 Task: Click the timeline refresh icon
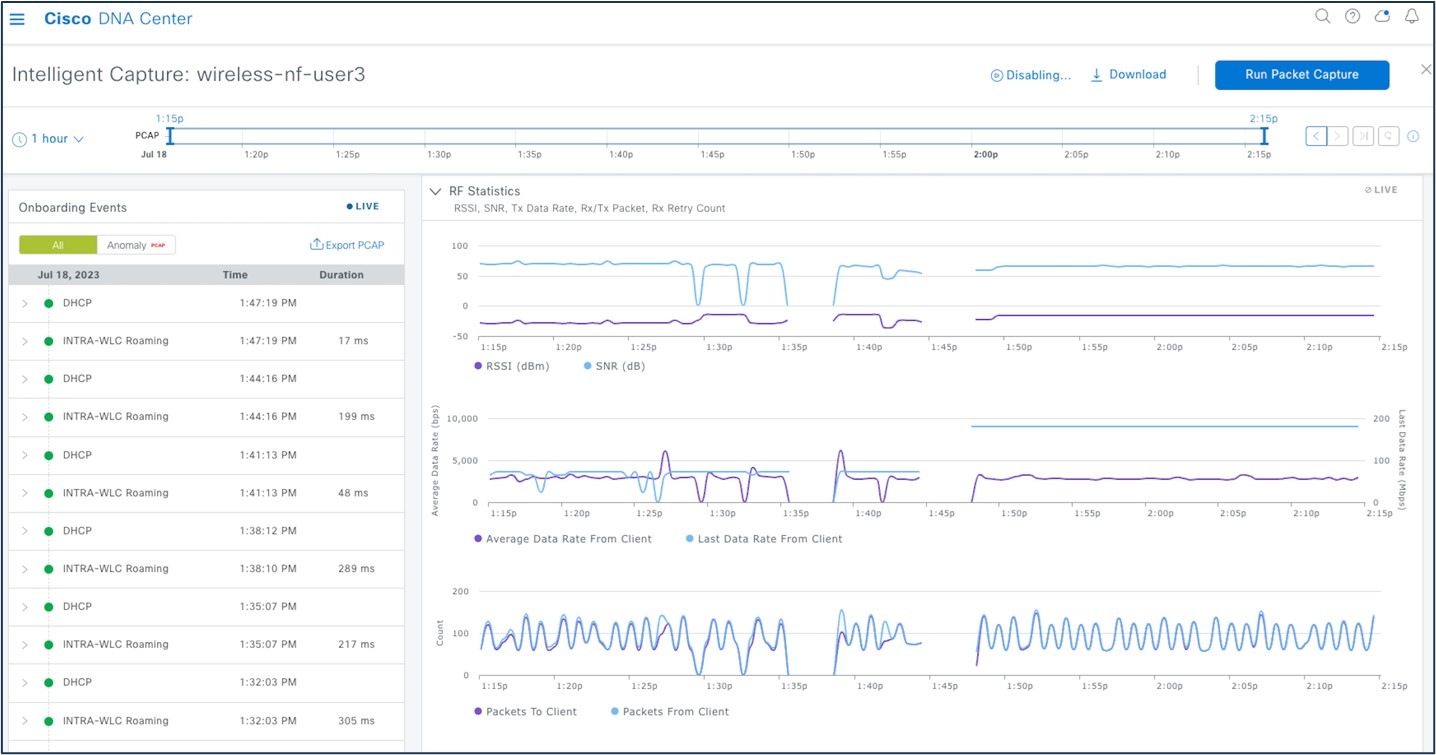tap(1388, 135)
